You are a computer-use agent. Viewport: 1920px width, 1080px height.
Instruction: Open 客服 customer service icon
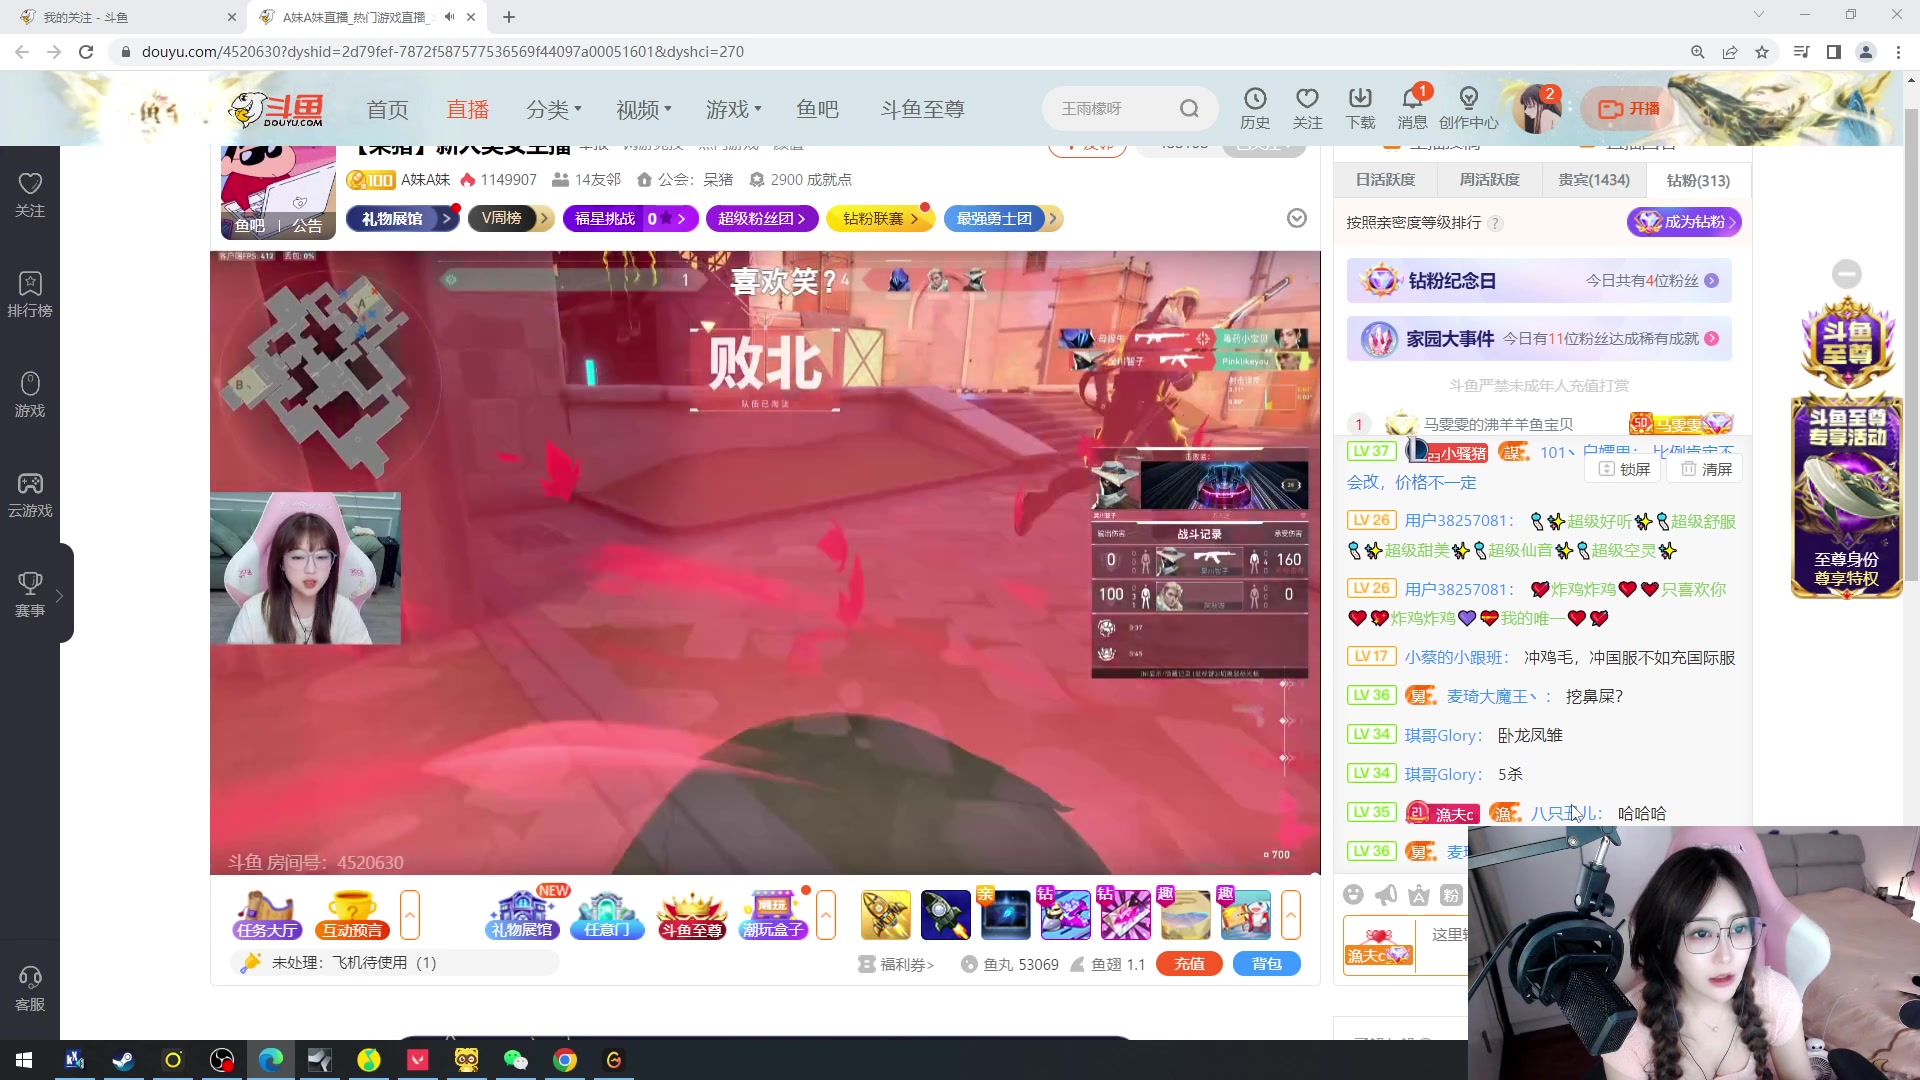pos(30,989)
